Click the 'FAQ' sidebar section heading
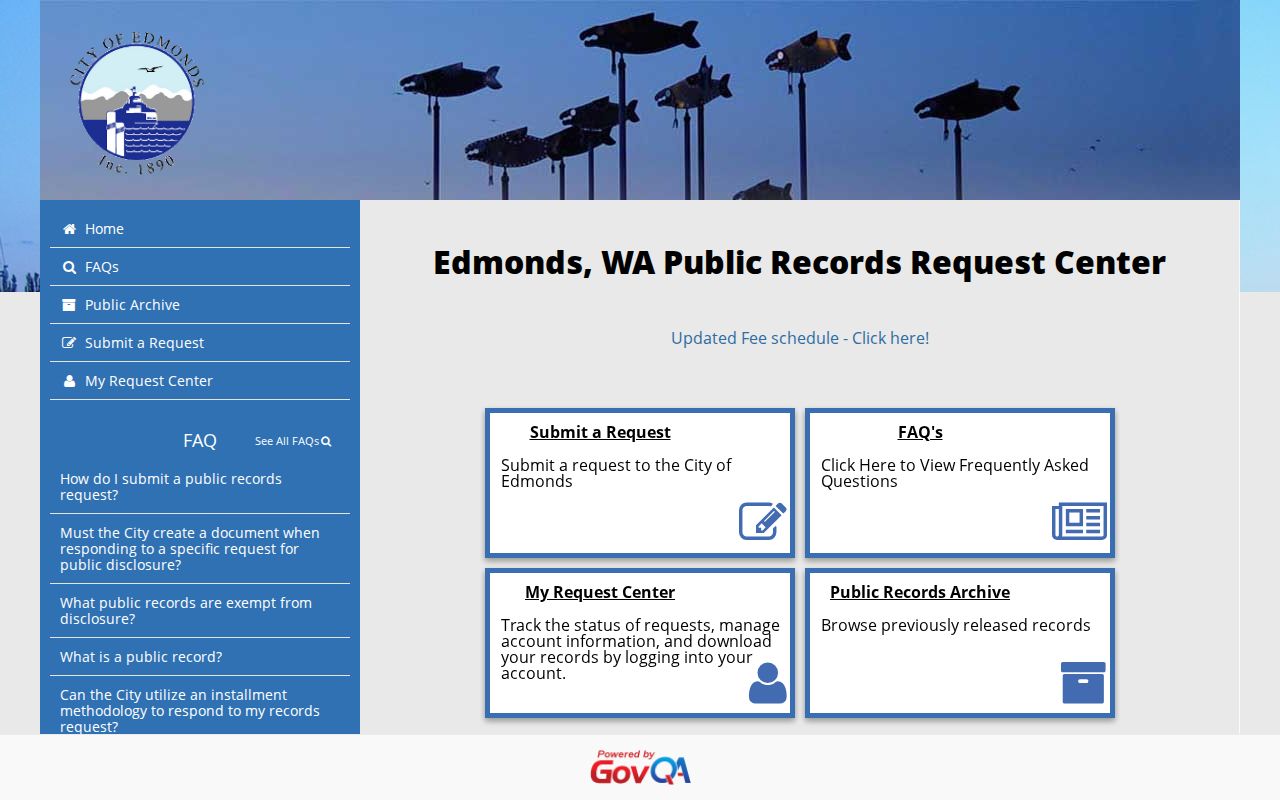The width and height of the screenshot is (1280, 800). pos(200,441)
